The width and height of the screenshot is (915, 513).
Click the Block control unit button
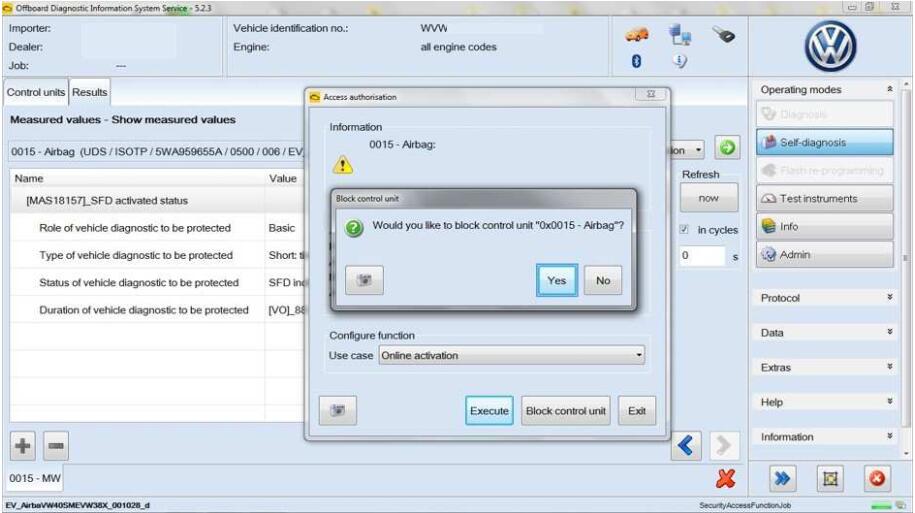565,411
